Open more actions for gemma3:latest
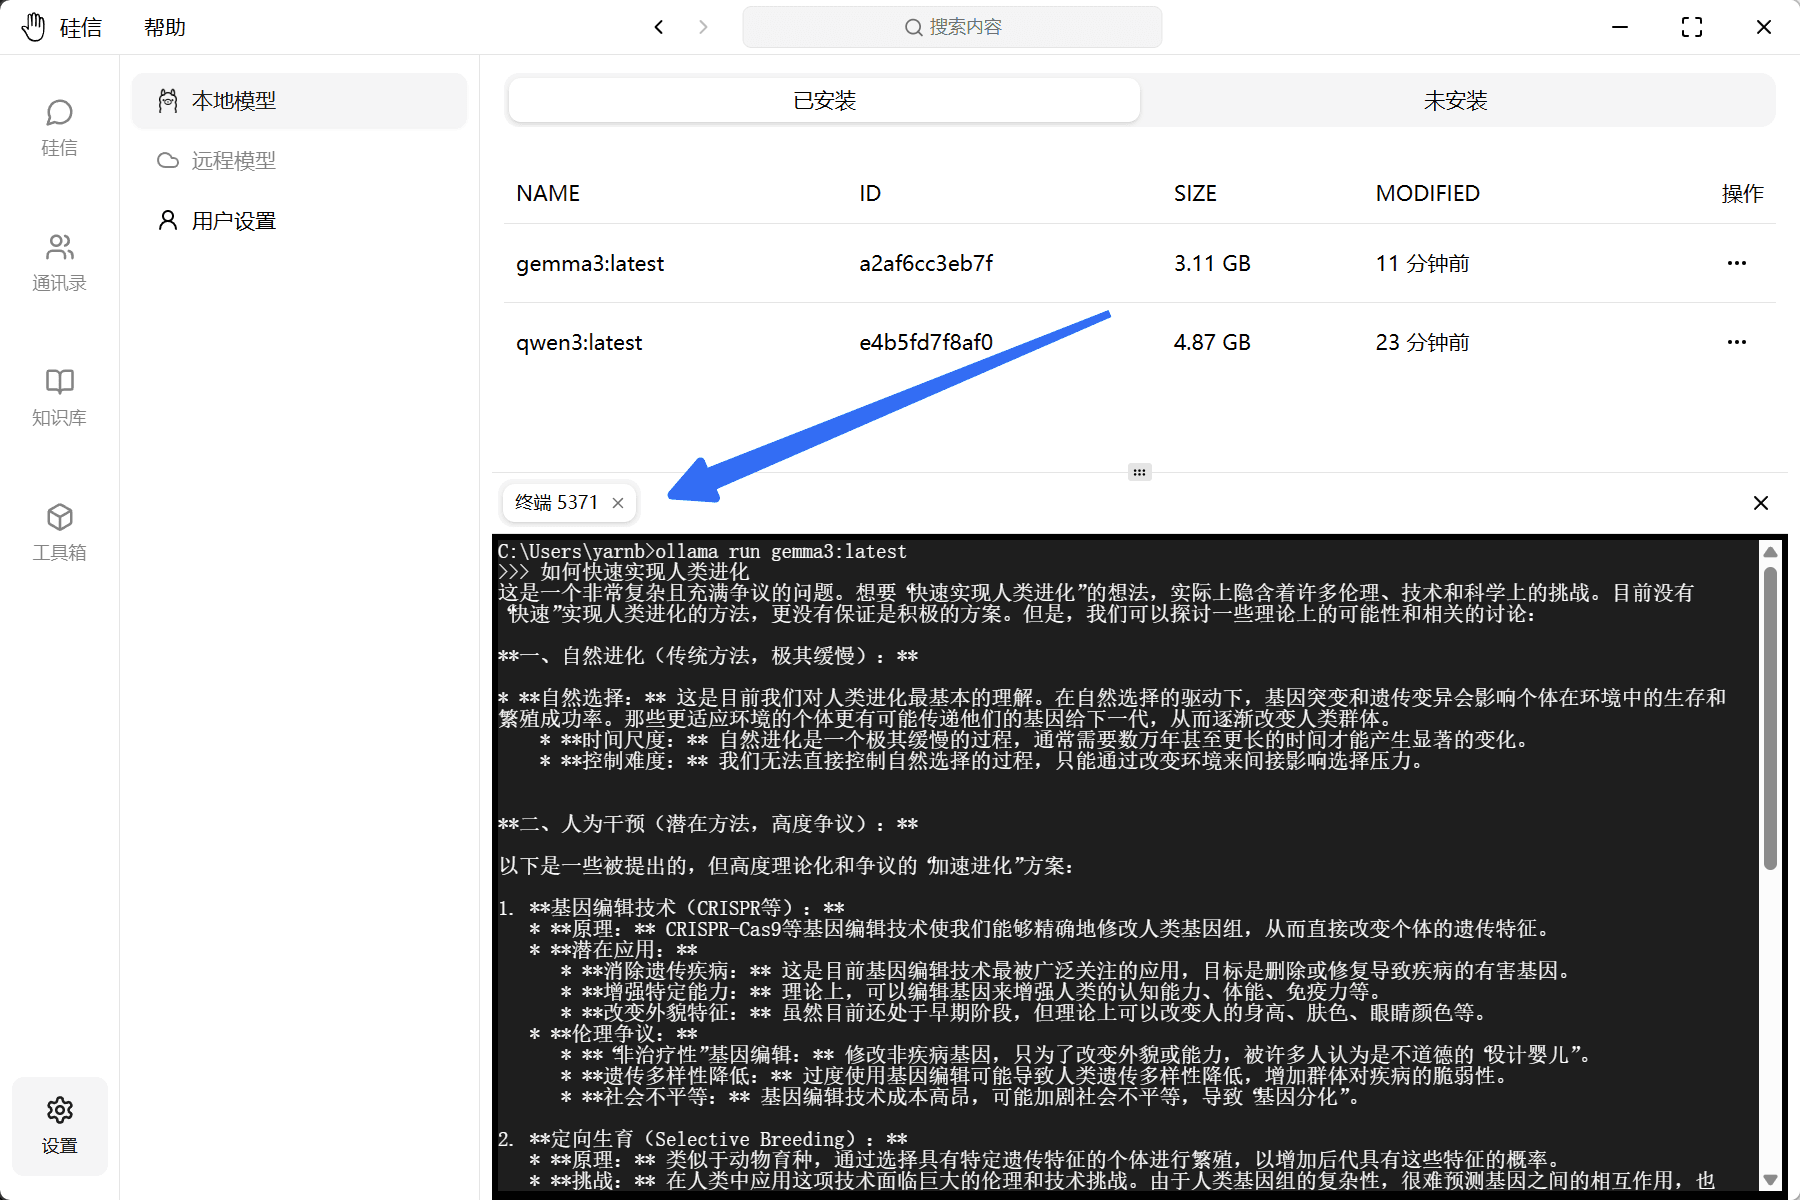The height and width of the screenshot is (1200, 1800). click(x=1737, y=263)
